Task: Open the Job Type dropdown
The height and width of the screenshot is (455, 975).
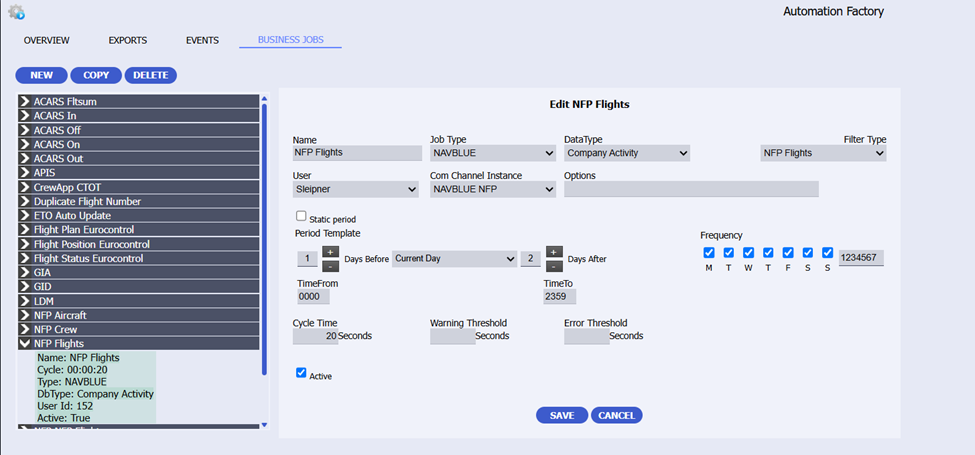Action: click(493, 153)
